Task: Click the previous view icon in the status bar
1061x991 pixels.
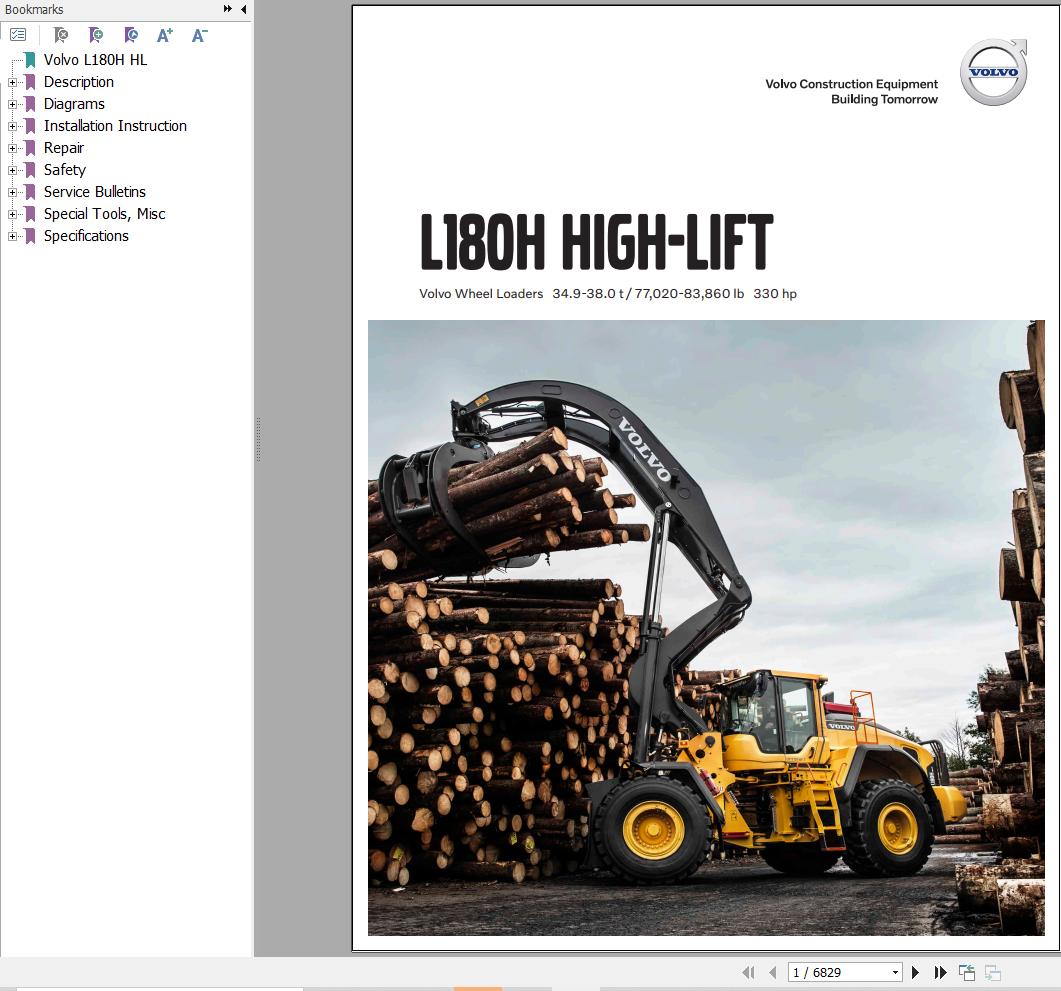Action: [x=967, y=972]
